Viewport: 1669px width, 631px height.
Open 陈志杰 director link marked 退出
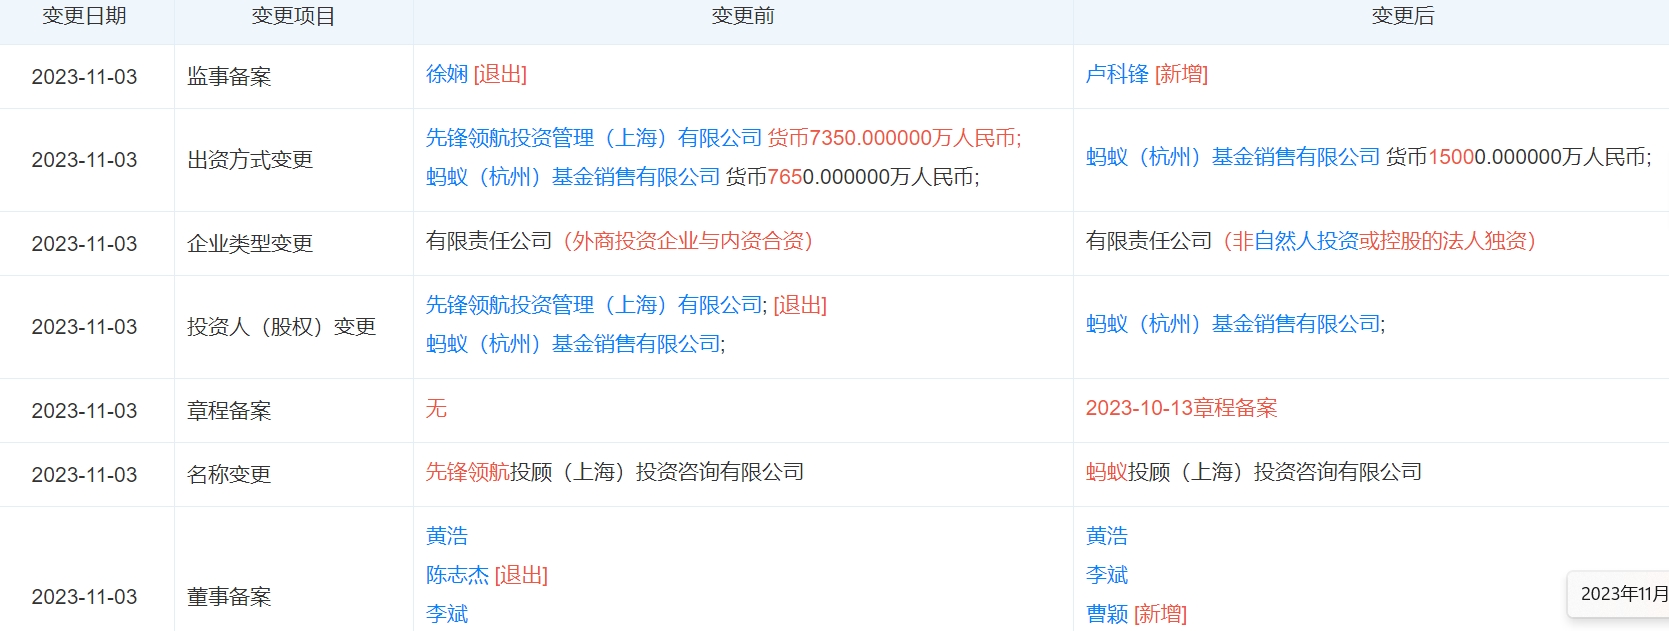[x=458, y=575]
